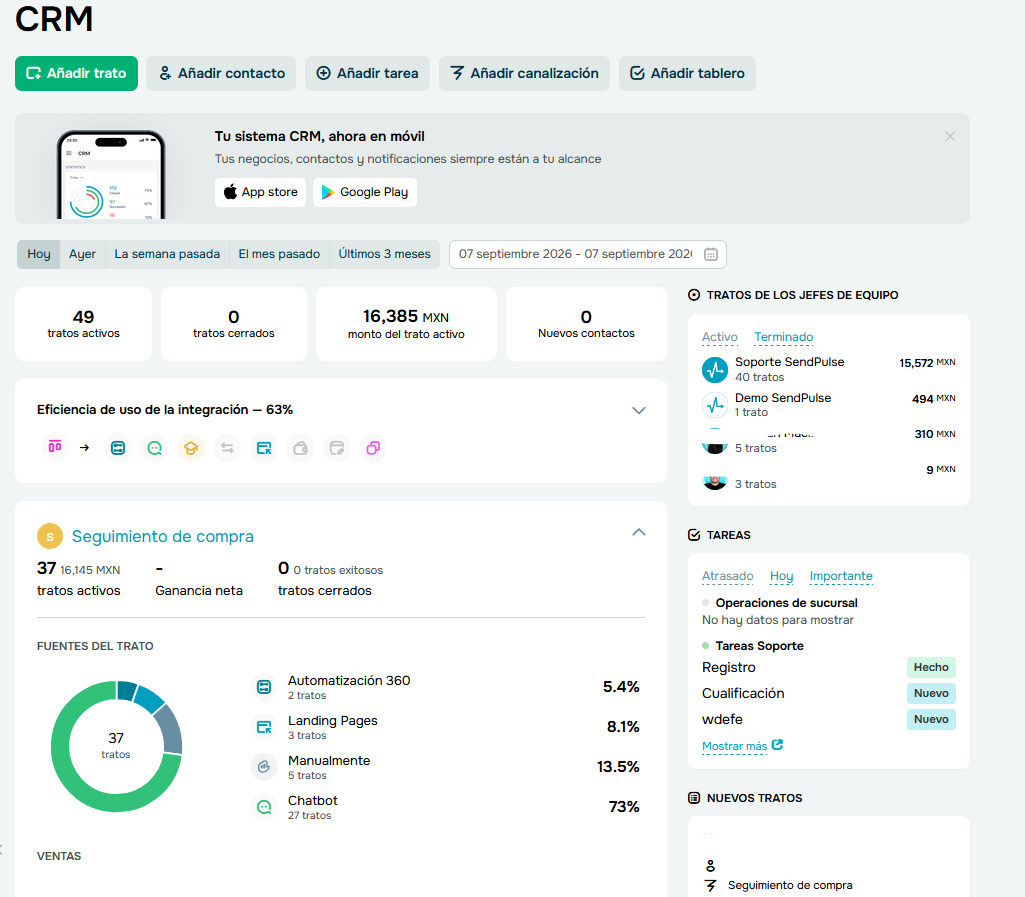Image resolution: width=1025 pixels, height=897 pixels.
Task: Open the Seguimiento de compra pipeline link
Action: 163,536
